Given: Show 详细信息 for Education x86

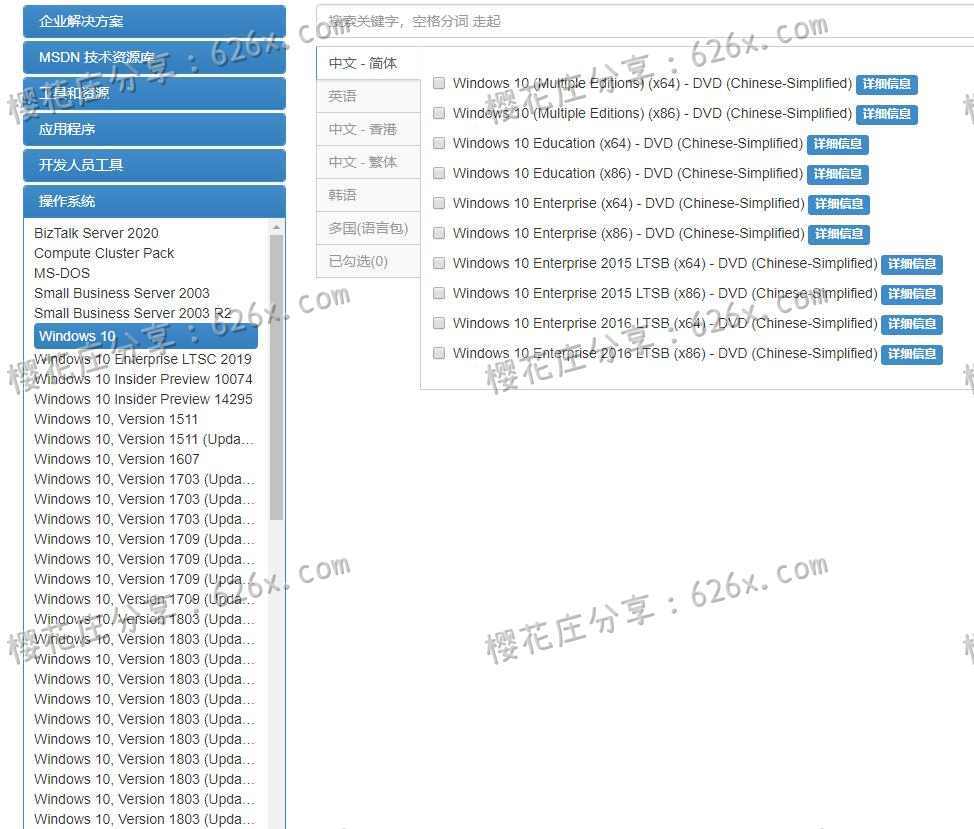Looking at the screenshot, I should 837,174.
